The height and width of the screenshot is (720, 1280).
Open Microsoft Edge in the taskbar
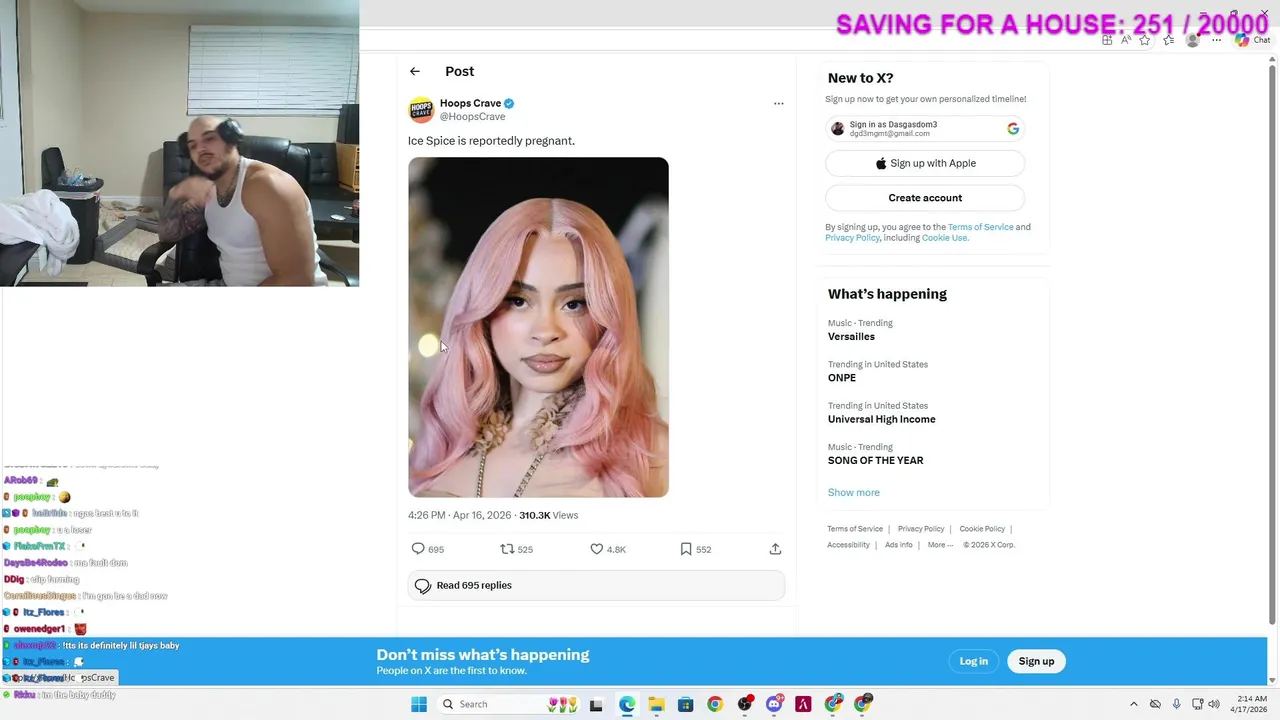tap(626, 704)
